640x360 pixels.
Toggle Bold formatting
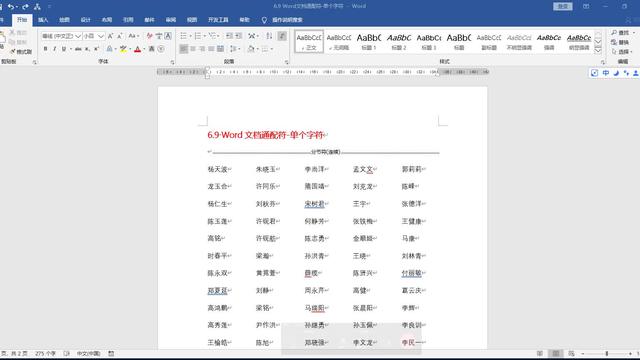coord(45,49)
